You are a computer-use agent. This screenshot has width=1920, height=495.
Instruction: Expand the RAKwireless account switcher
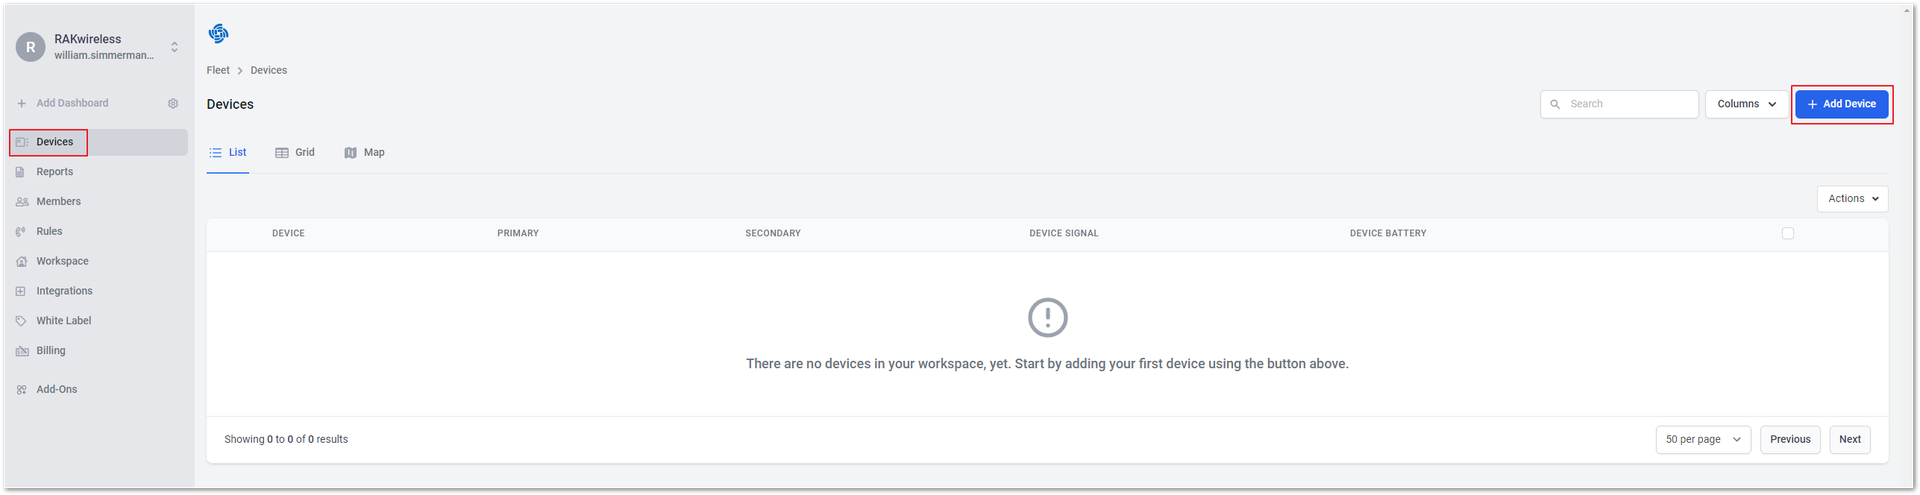coord(98,46)
